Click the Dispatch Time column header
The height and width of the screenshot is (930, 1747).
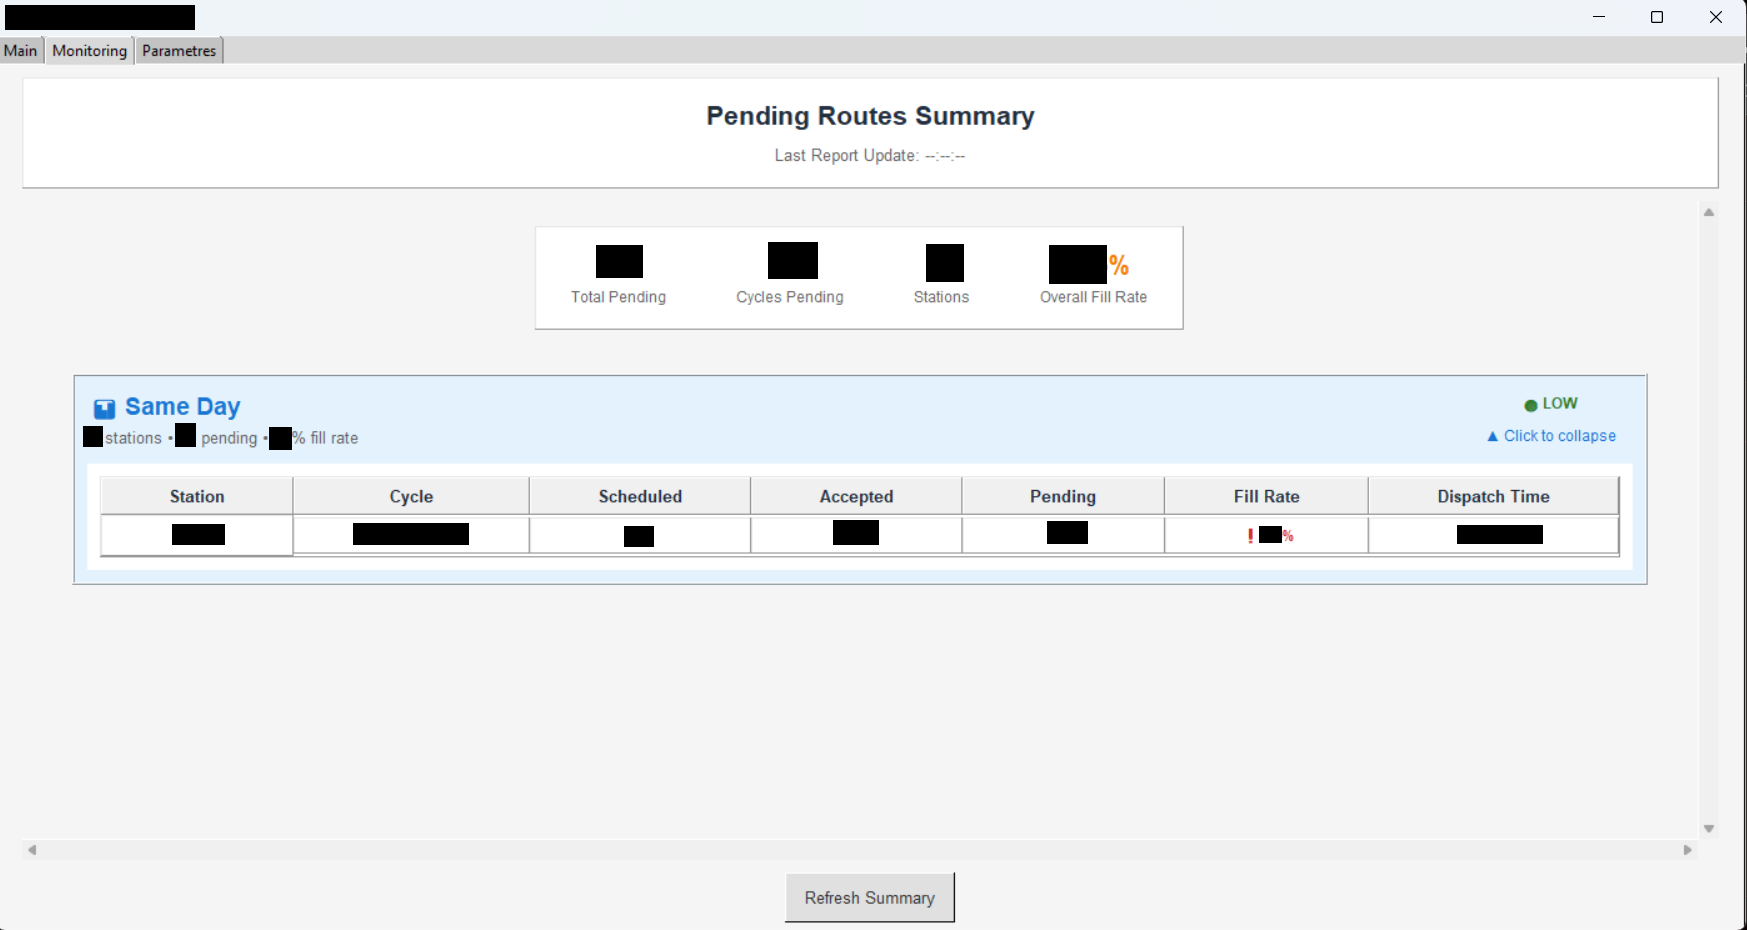pyautogui.click(x=1493, y=496)
